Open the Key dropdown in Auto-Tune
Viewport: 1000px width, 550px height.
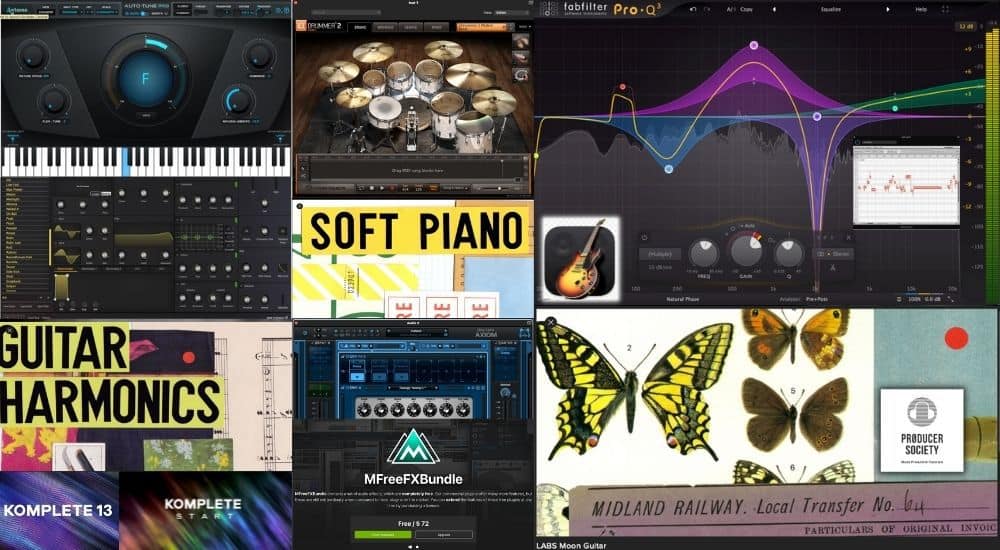click(89, 12)
